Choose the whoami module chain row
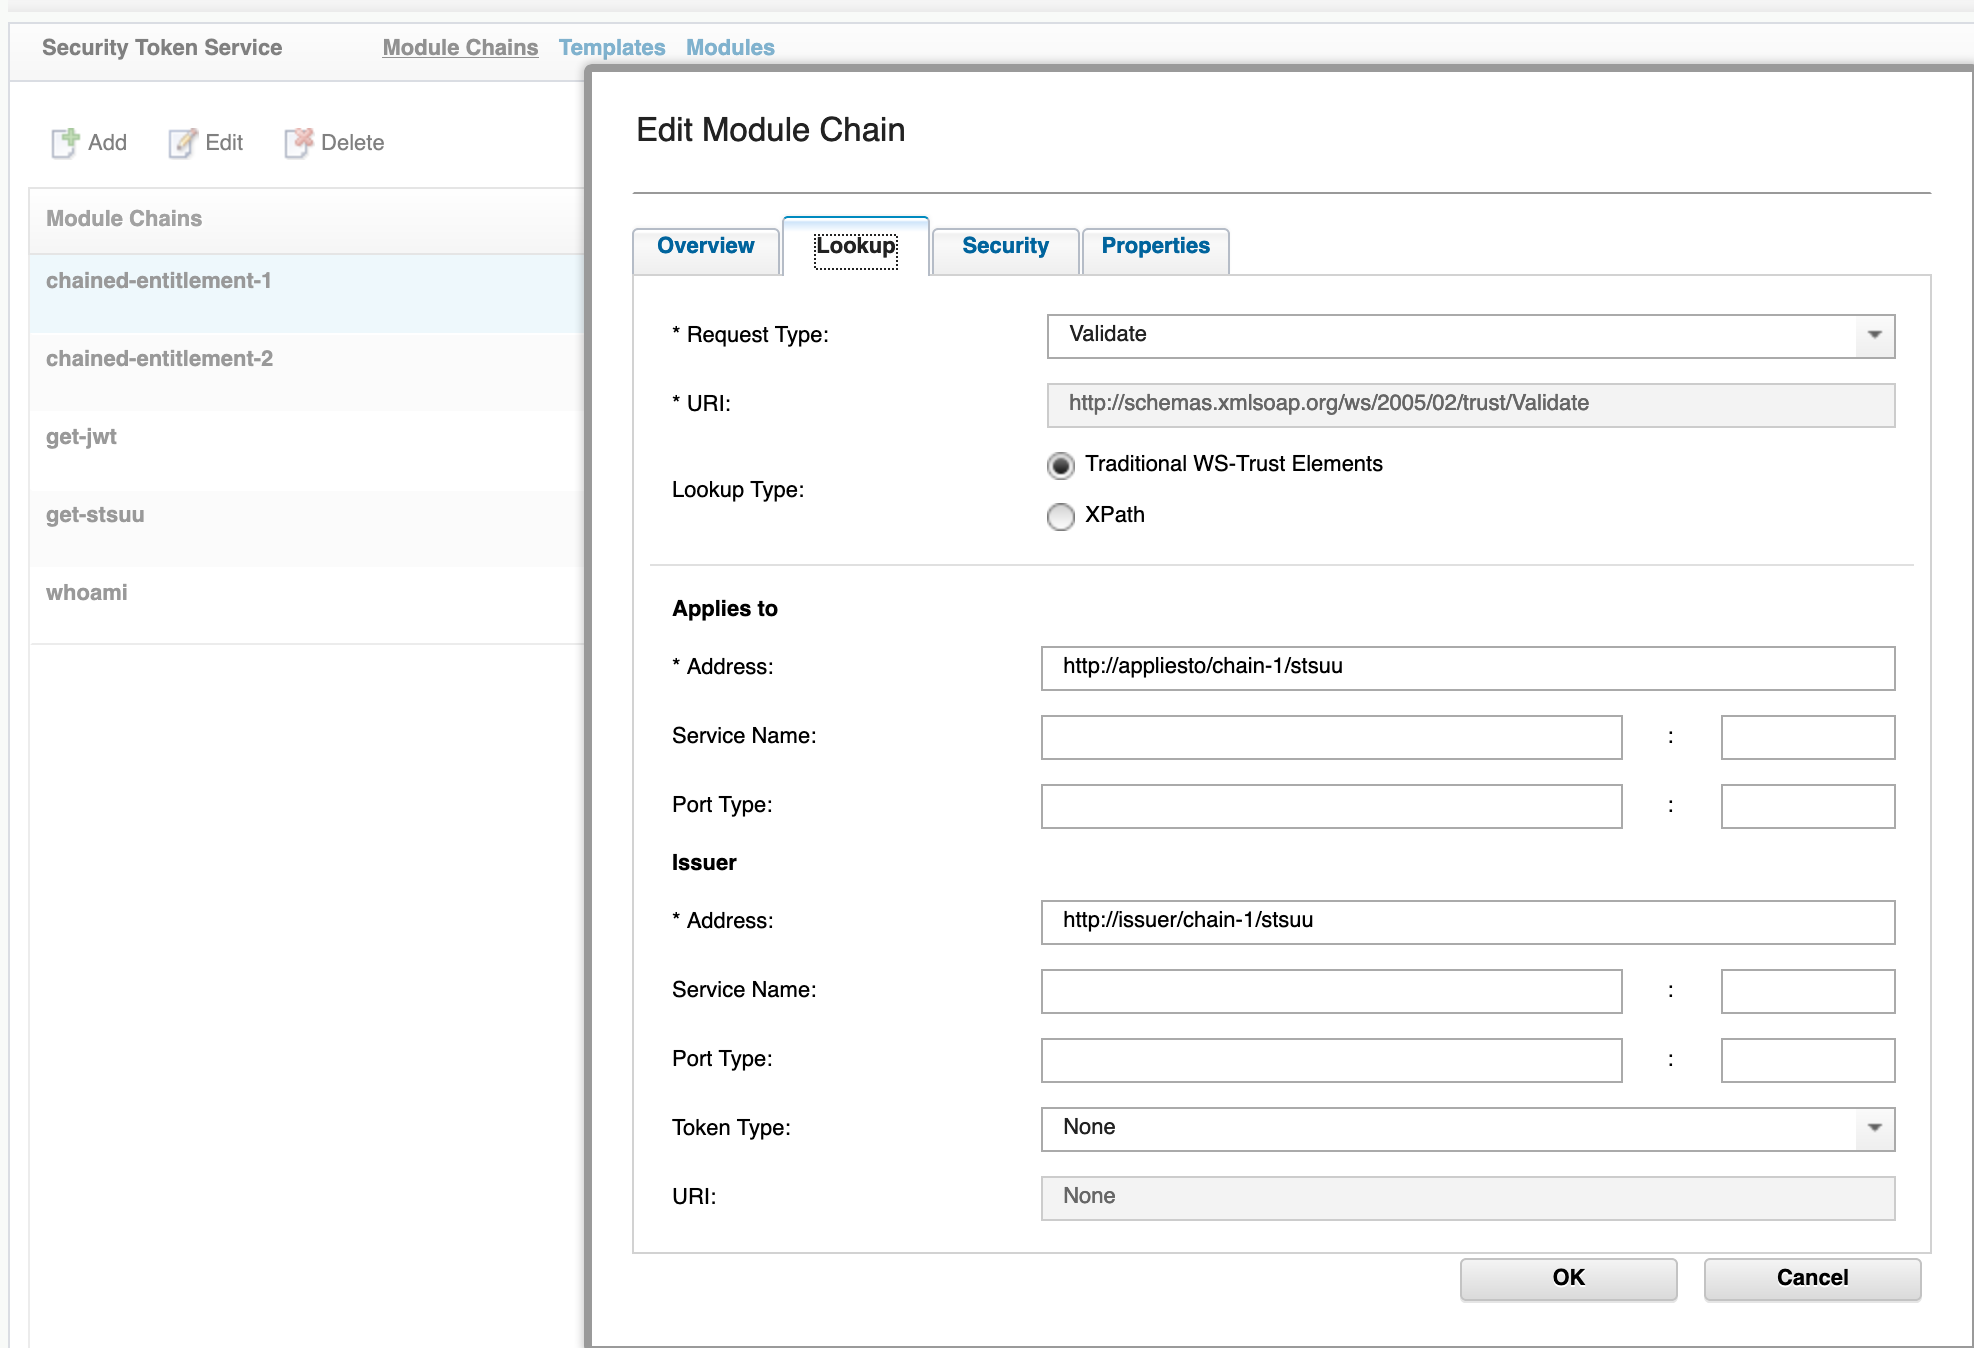Image resolution: width=1974 pixels, height=1348 pixels. [x=87, y=593]
